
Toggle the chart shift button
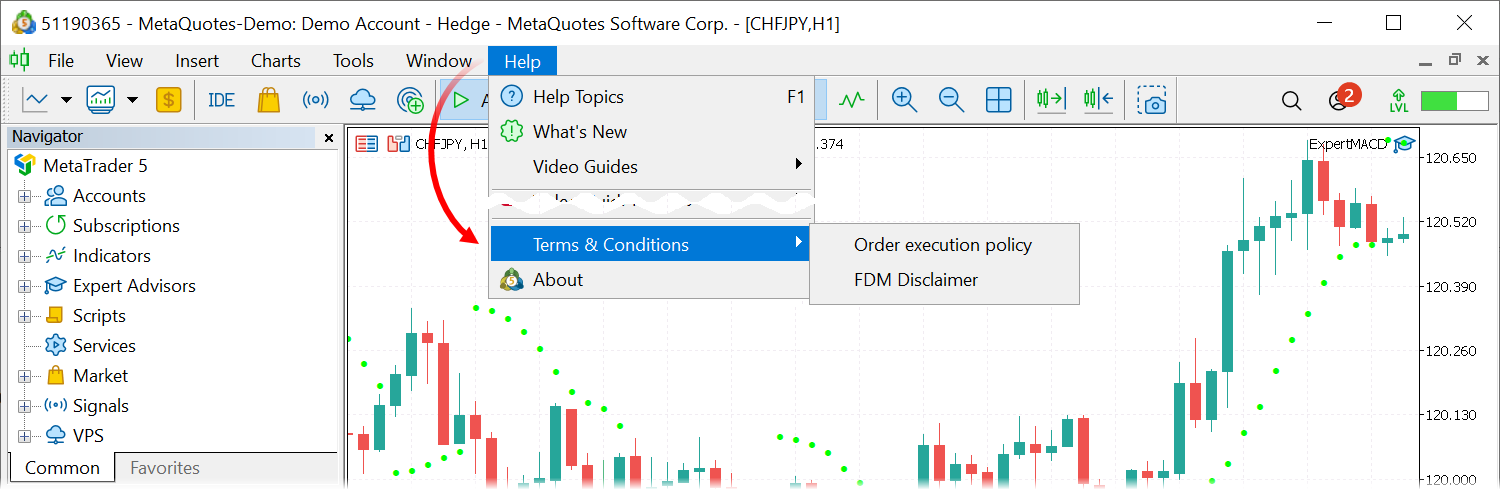(x=1098, y=100)
